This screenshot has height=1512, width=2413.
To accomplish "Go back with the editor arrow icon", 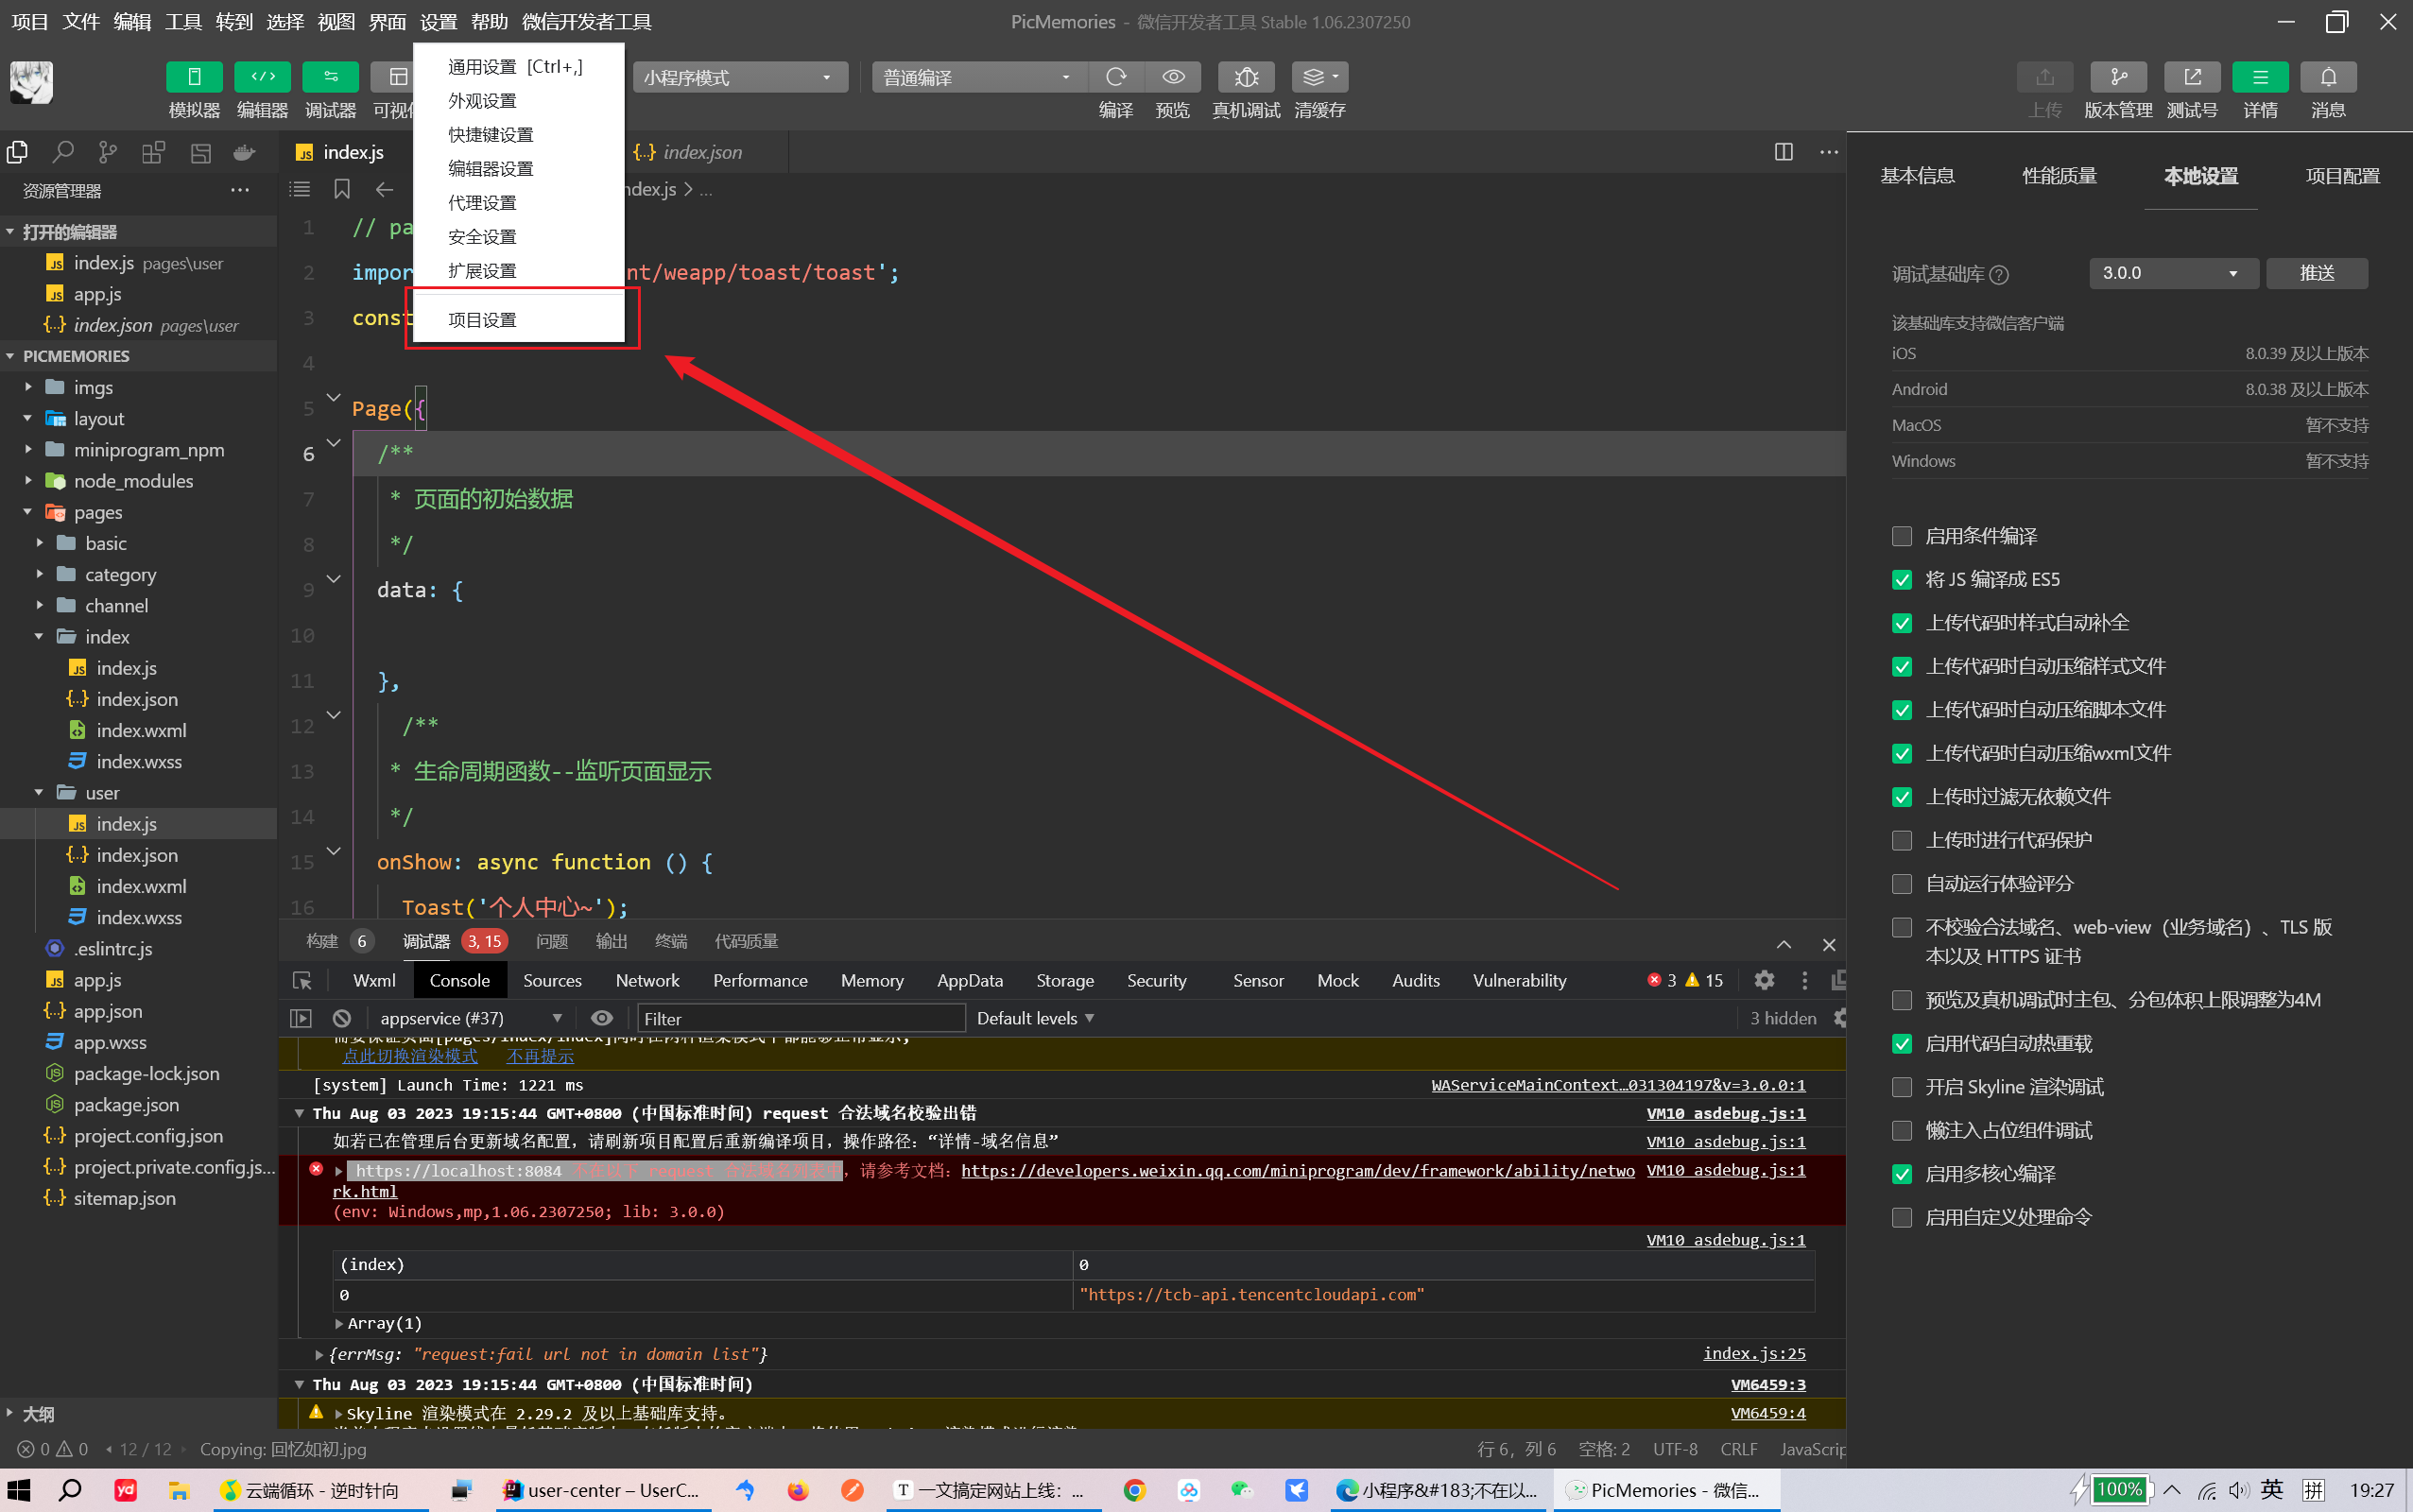I will point(384,189).
